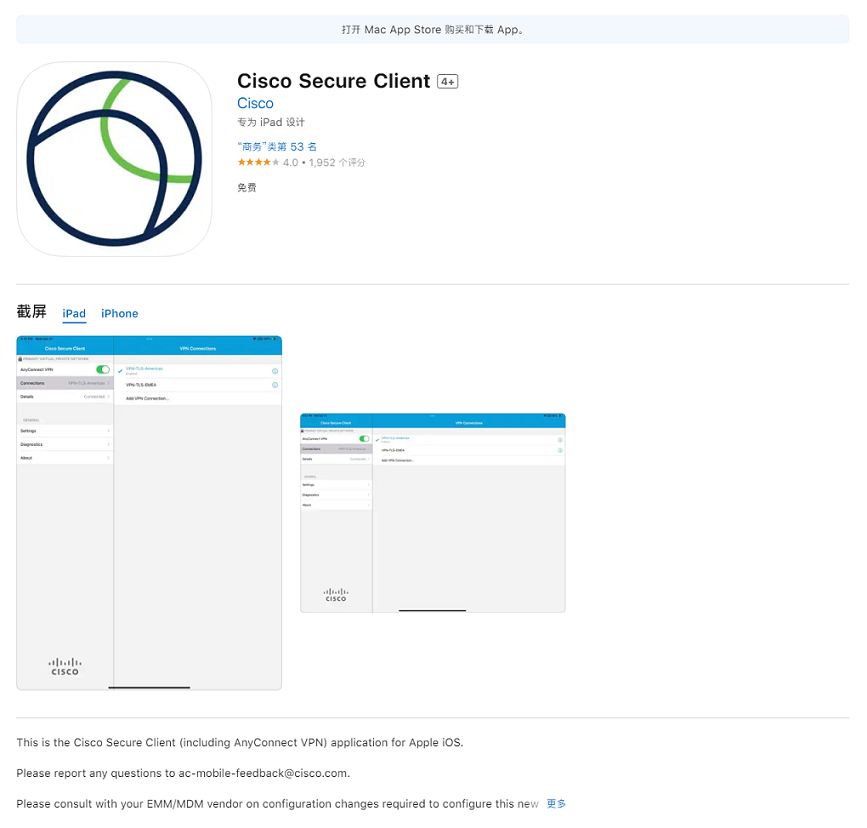Toggle AnyConnect VPN switch in landscape screenshot

click(x=364, y=439)
